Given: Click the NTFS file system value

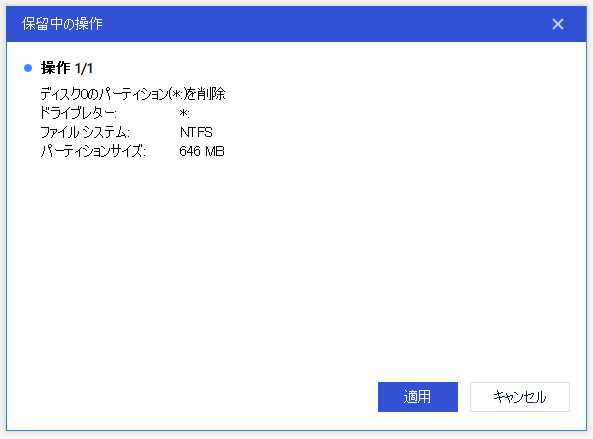Looking at the screenshot, I should point(196,132).
